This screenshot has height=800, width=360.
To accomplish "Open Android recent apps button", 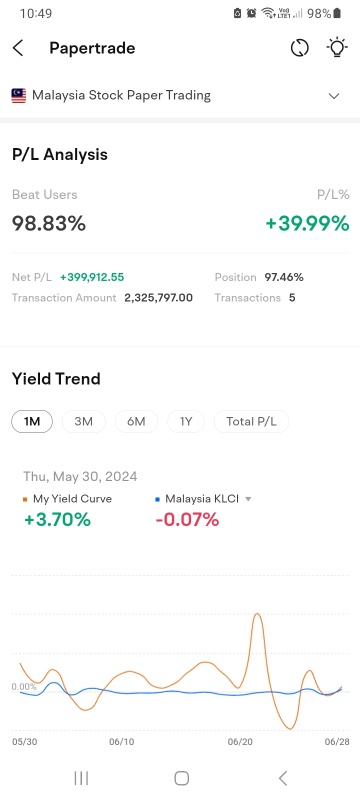I will [81, 778].
